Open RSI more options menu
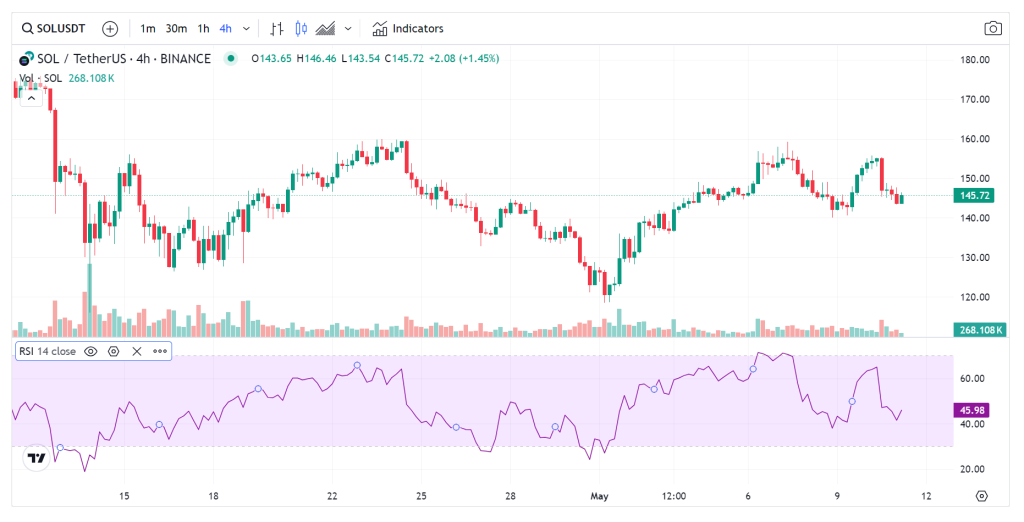The image size is (1024, 522). pos(159,351)
